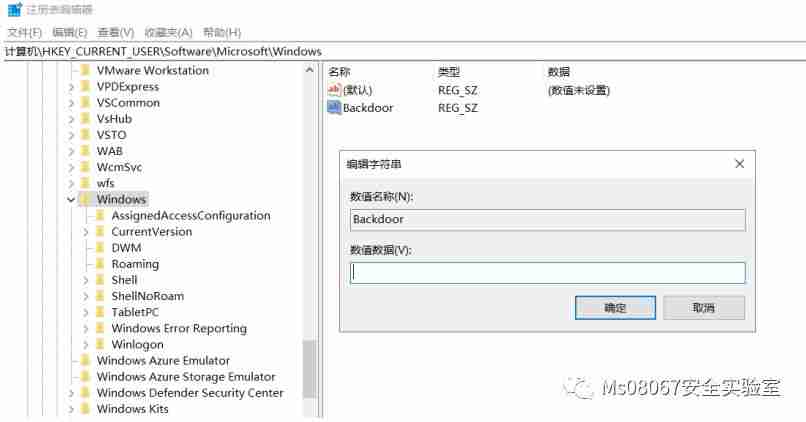The width and height of the screenshot is (806, 422).
Task: Confirm the dialog with 确定 button
Action: pyautogui.click(x=615, y=308)
